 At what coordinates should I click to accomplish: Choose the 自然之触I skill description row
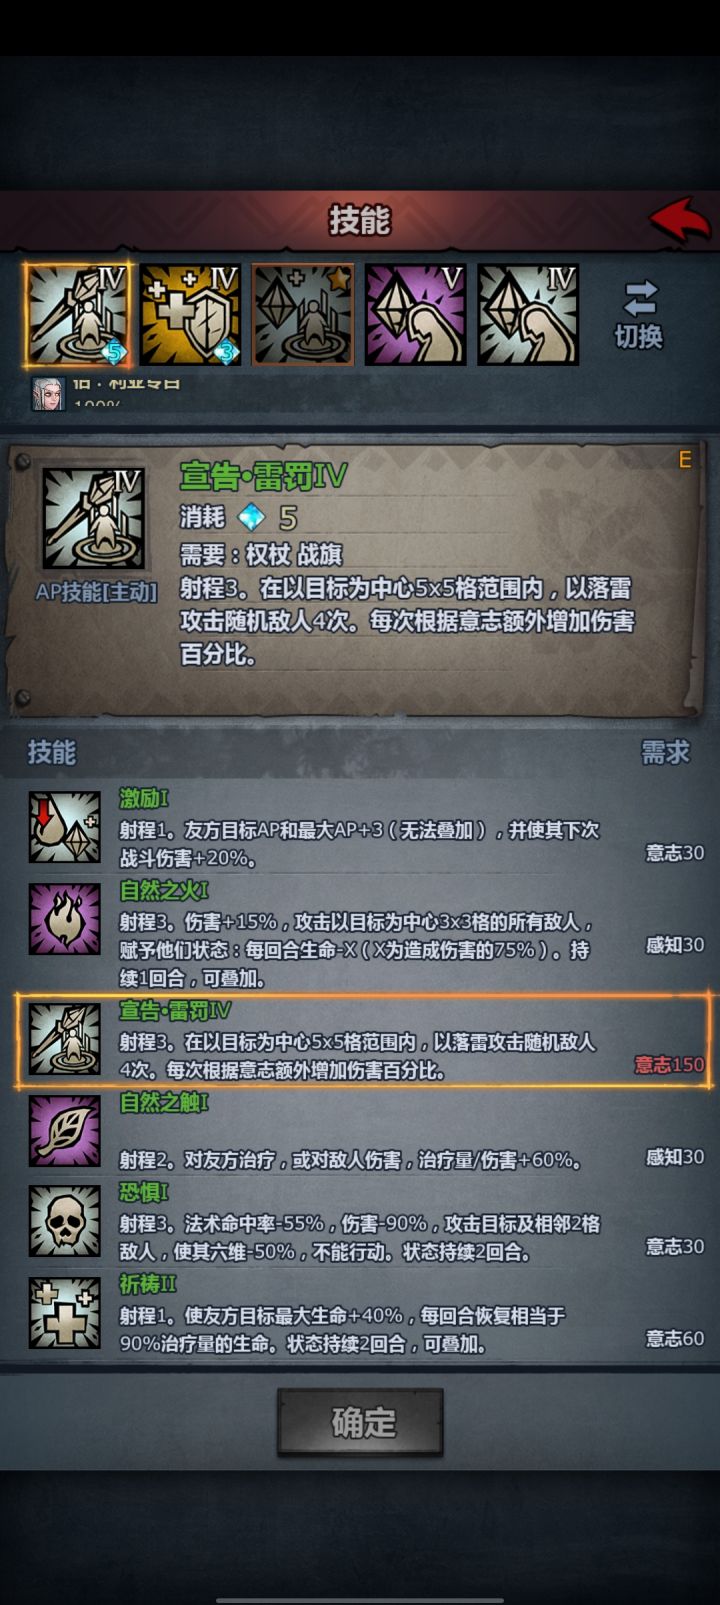click(364, 1131)
